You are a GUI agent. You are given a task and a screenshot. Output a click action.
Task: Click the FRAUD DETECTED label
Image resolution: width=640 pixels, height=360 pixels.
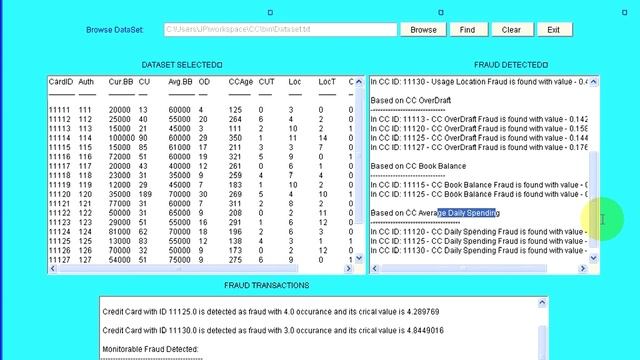tap(511, 65)
